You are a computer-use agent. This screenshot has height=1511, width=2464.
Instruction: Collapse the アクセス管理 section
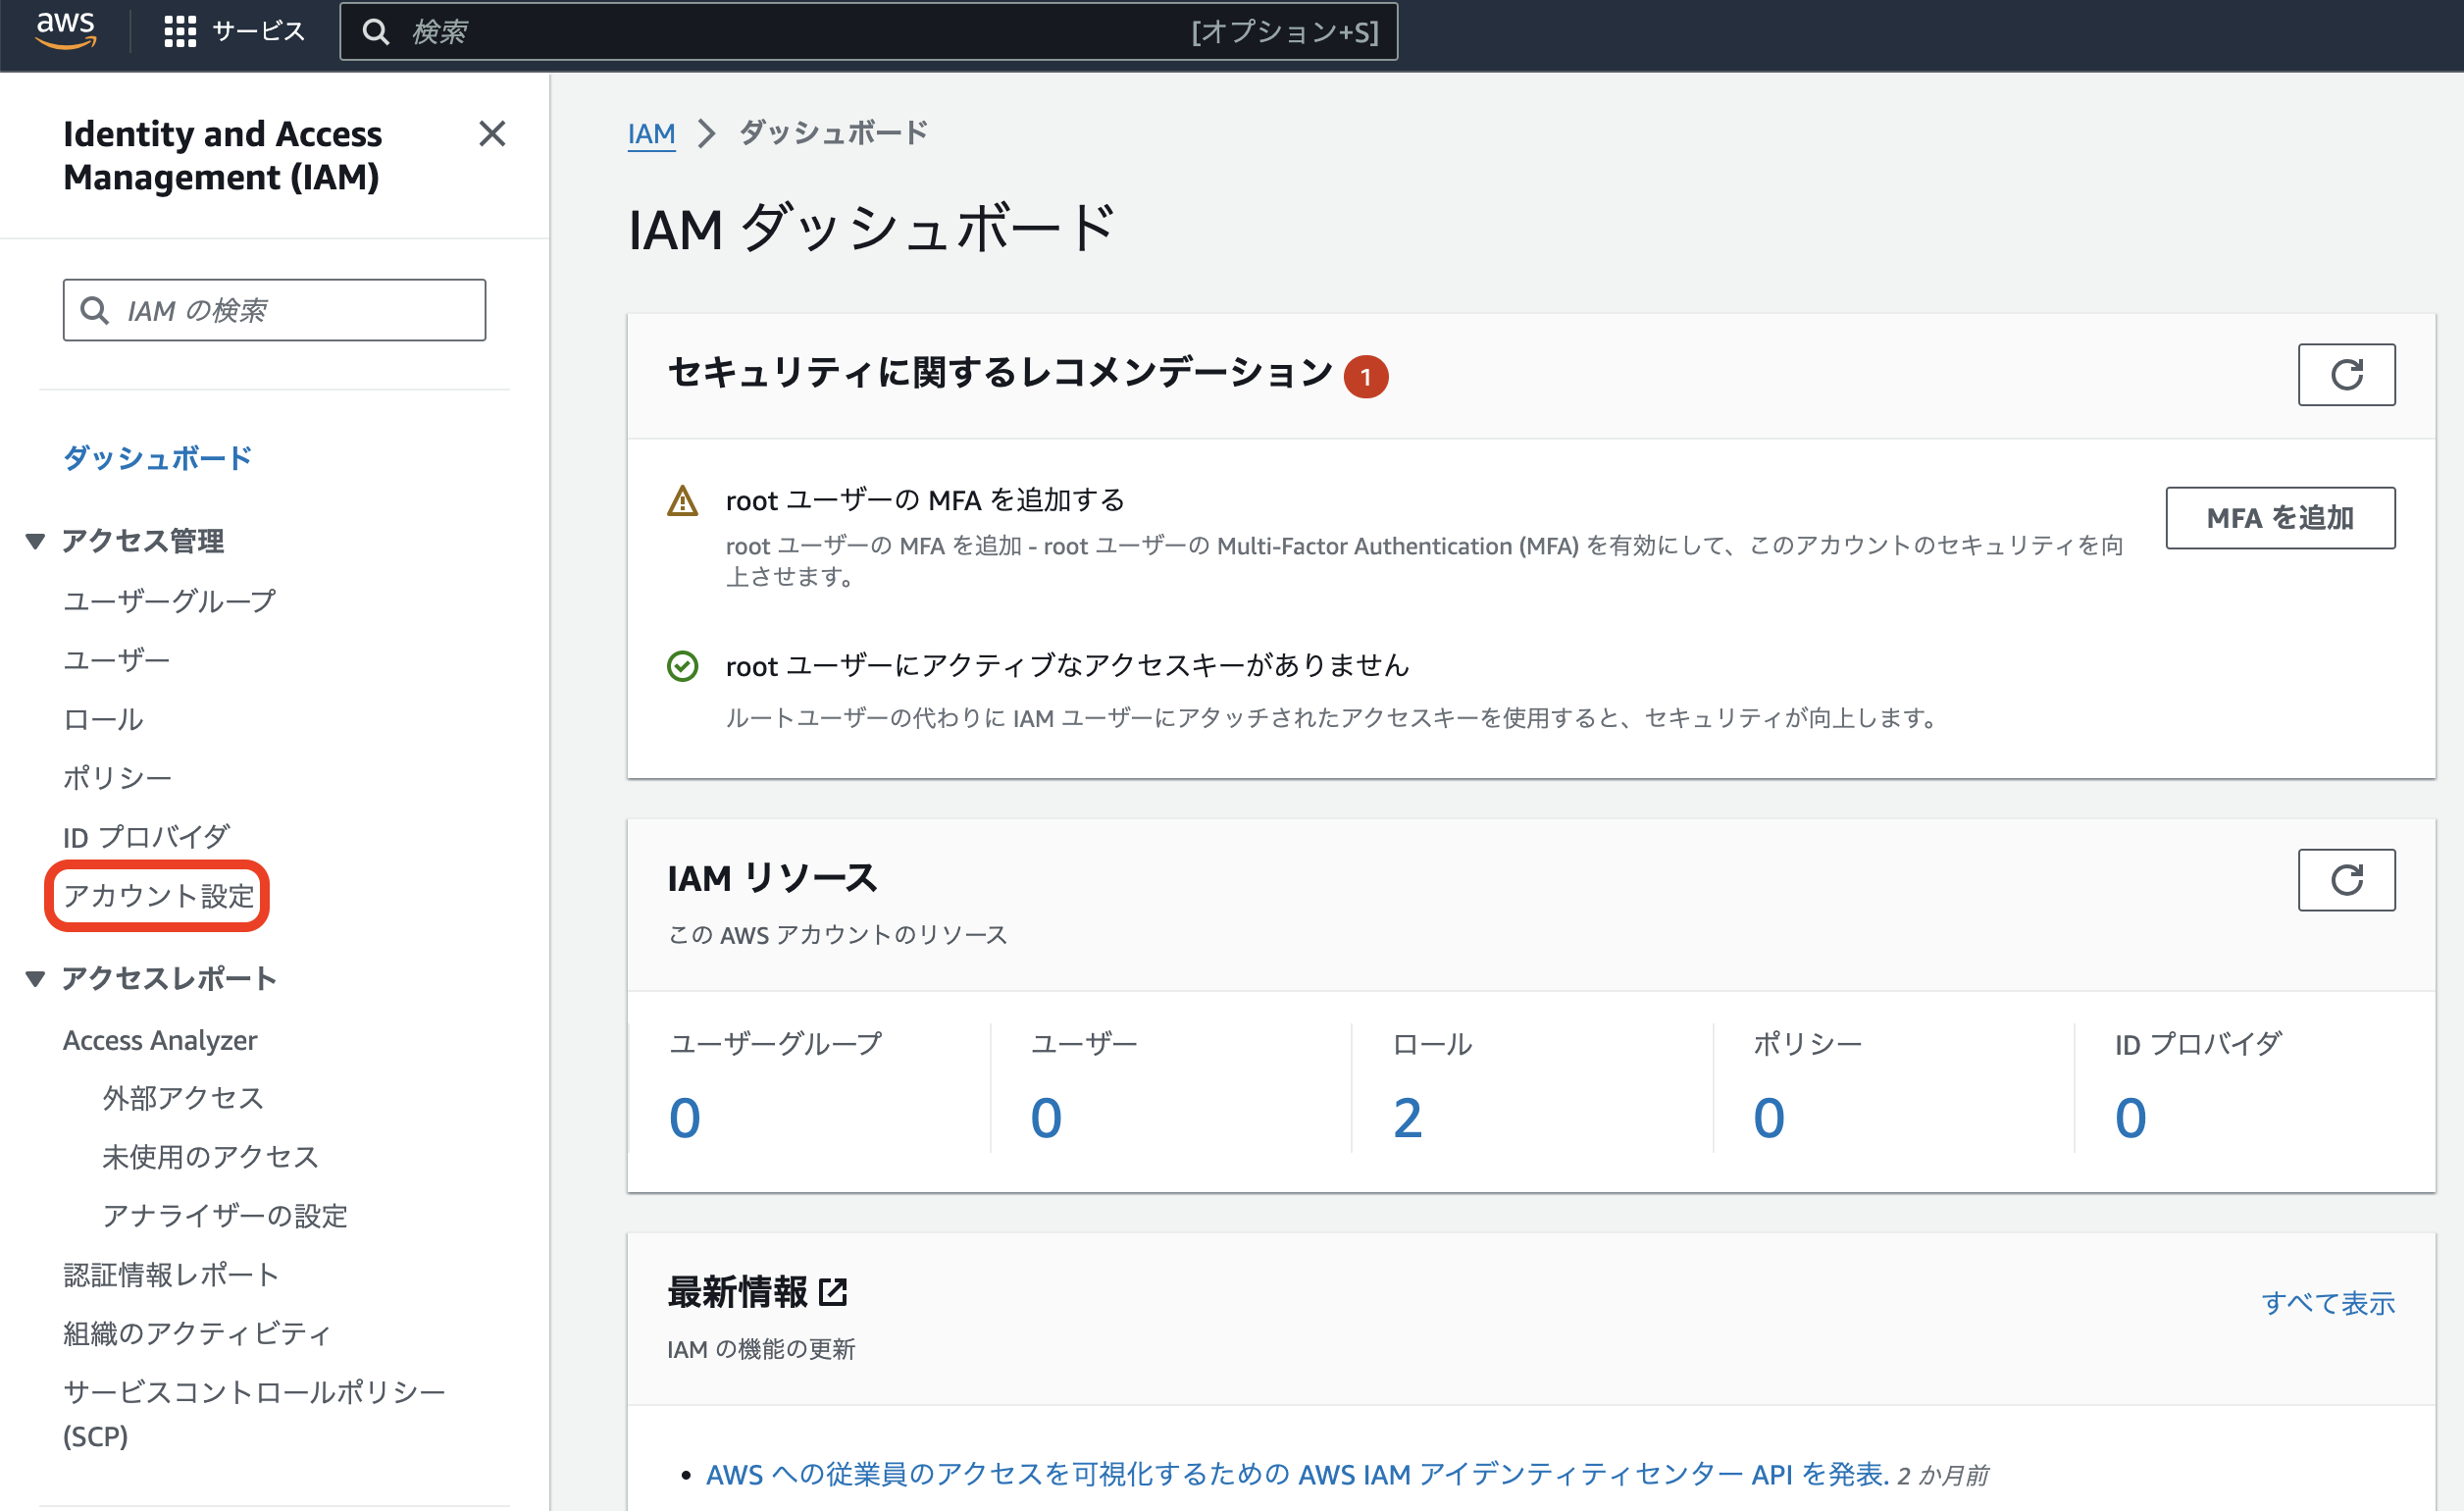click(35, 540)
